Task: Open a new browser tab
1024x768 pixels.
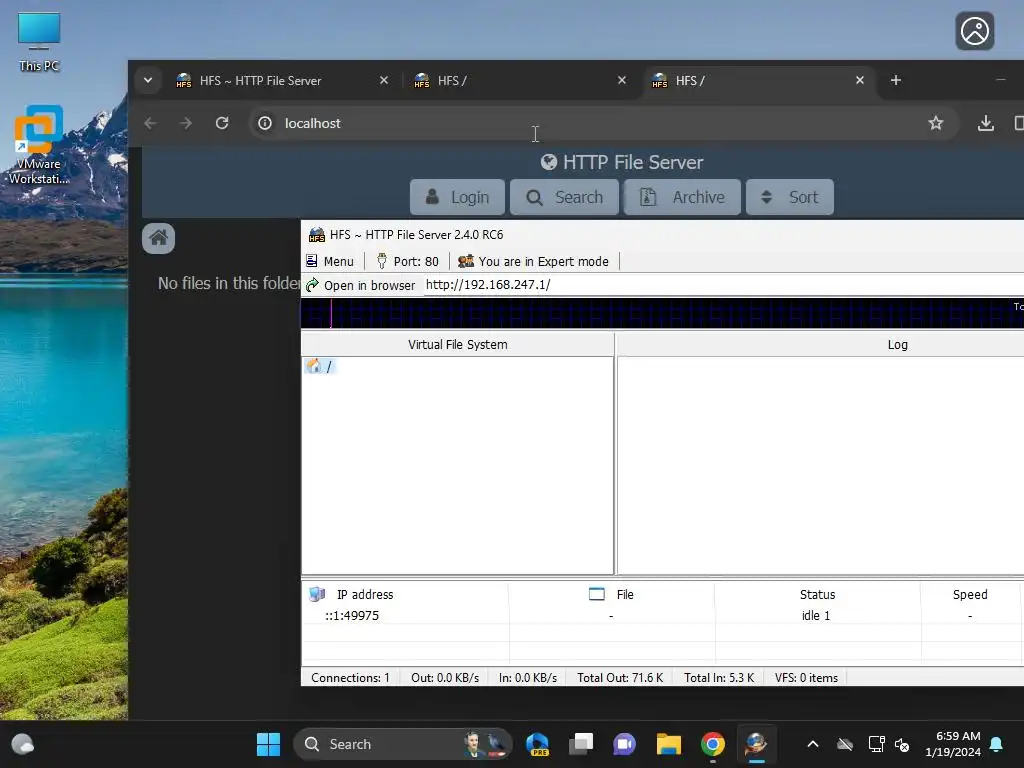Action: click(896, 80)
